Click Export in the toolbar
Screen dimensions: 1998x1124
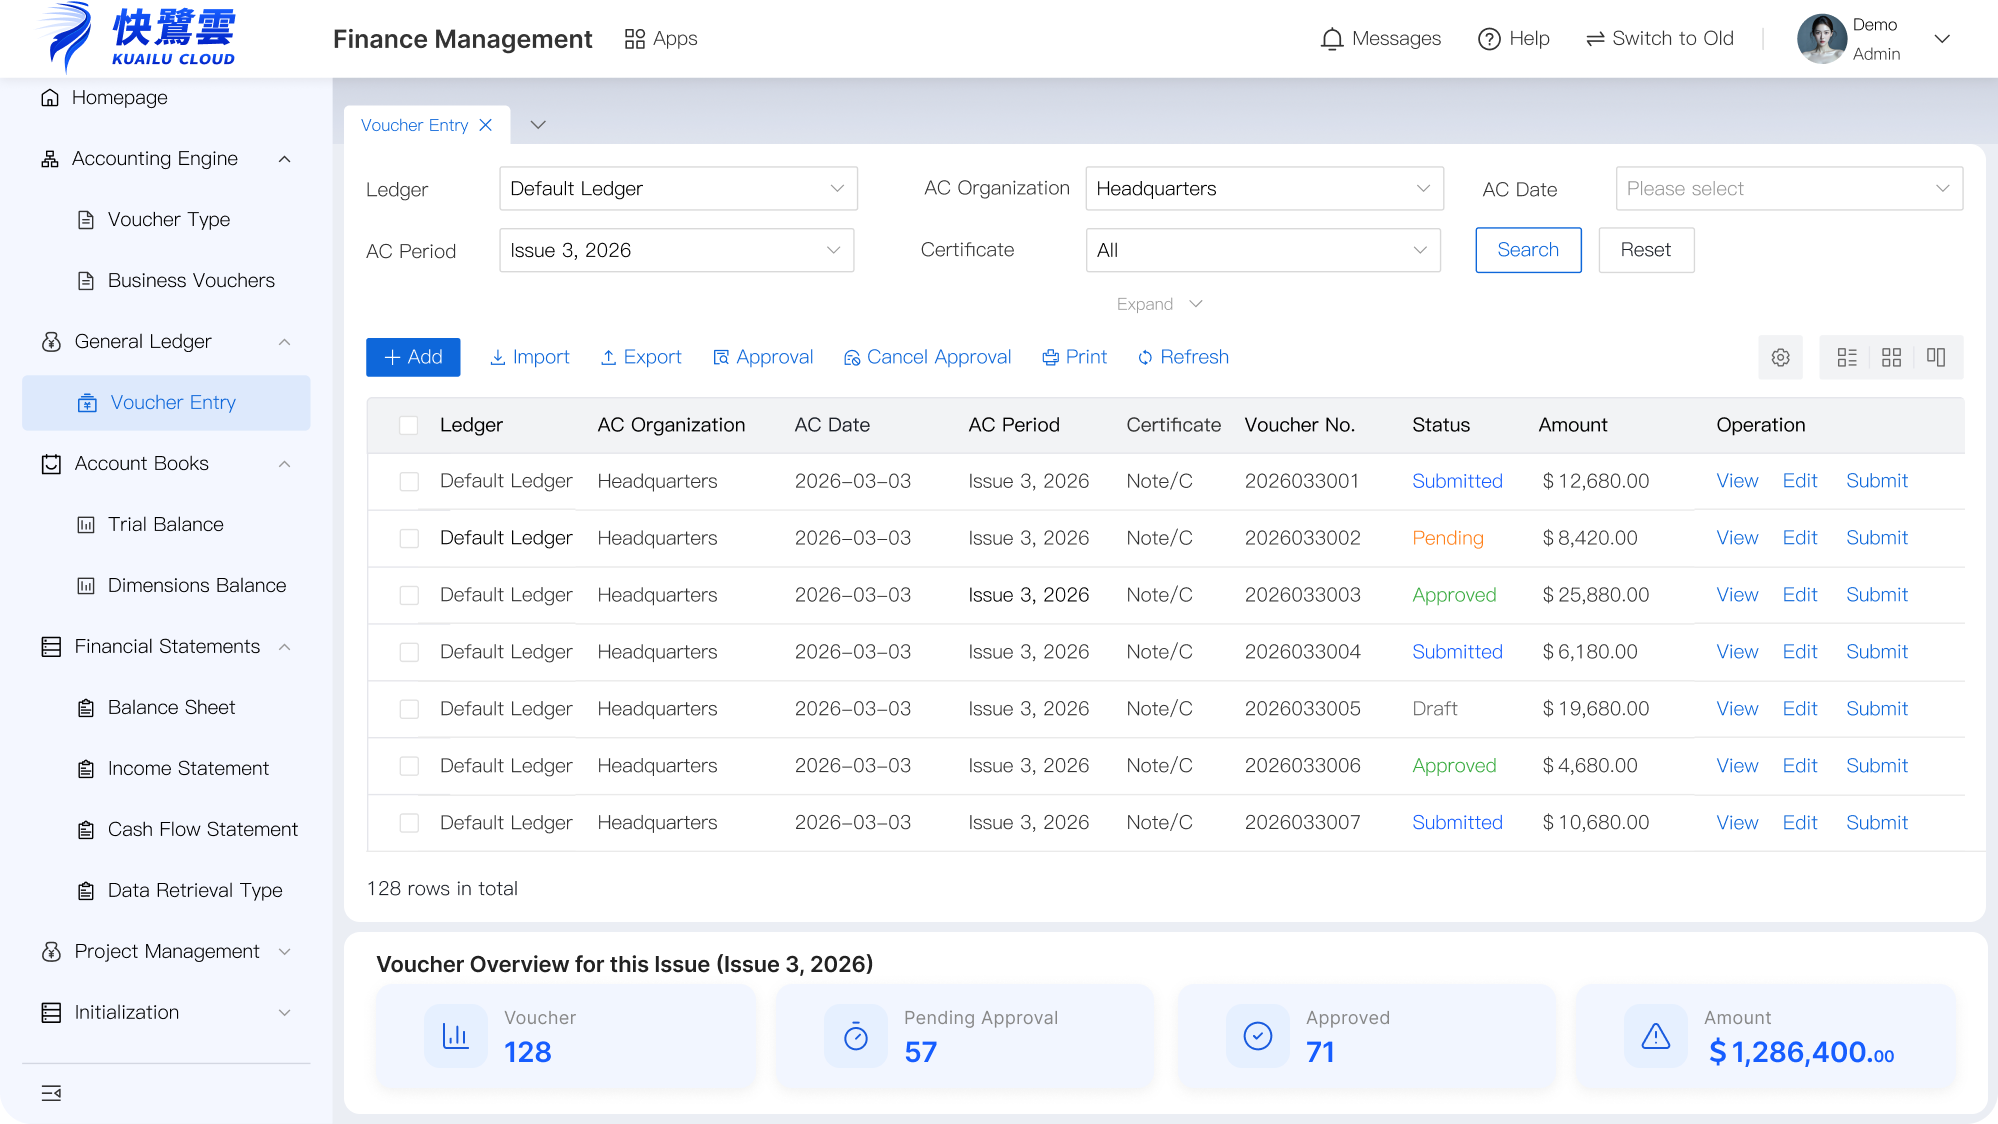(x=641, y=357)
